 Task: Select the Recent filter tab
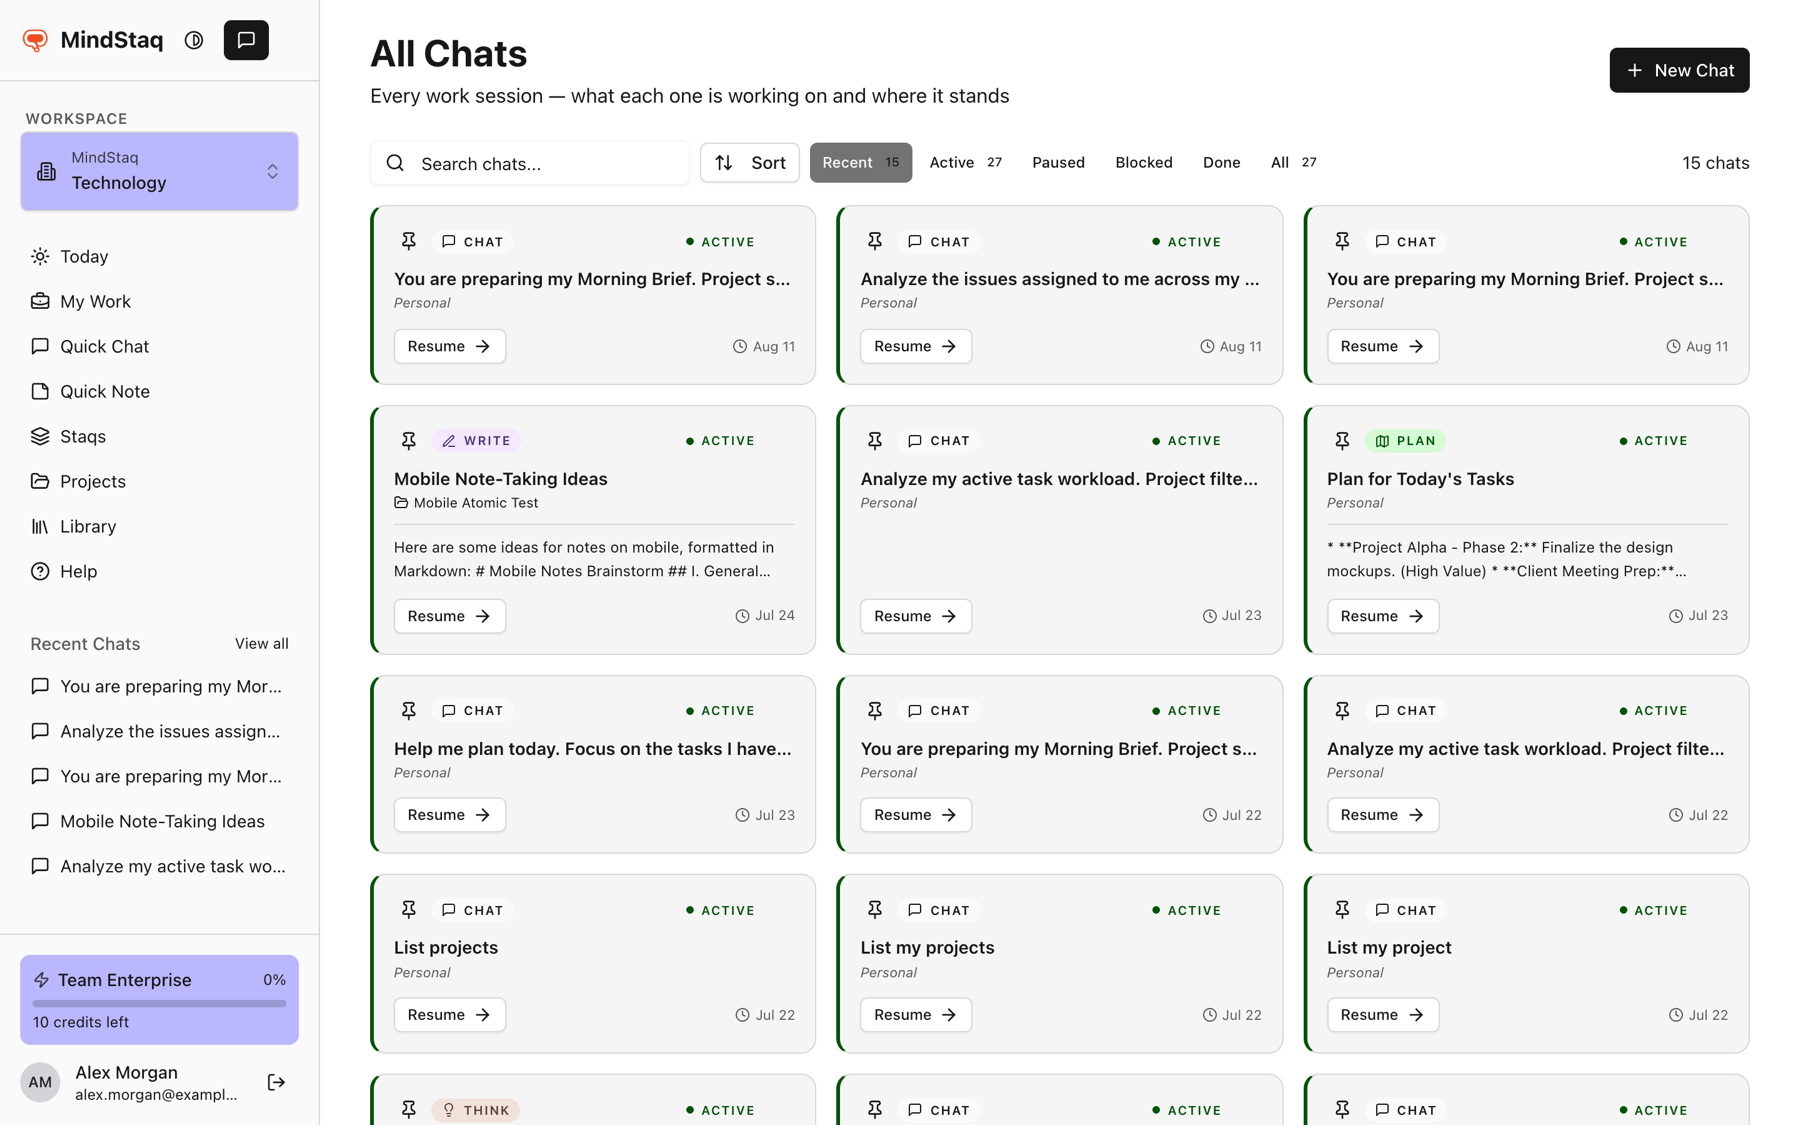click(861, 163)
